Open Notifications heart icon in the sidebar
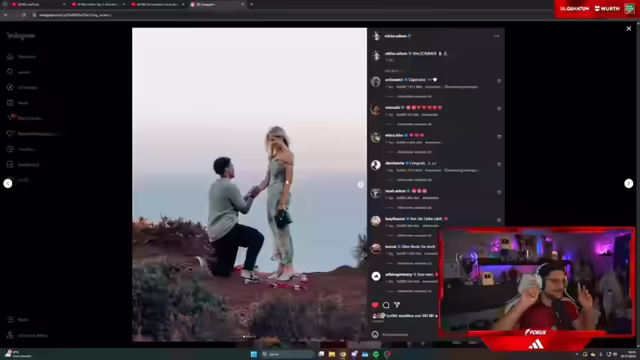Screen dimensions: 640x360 10,133
